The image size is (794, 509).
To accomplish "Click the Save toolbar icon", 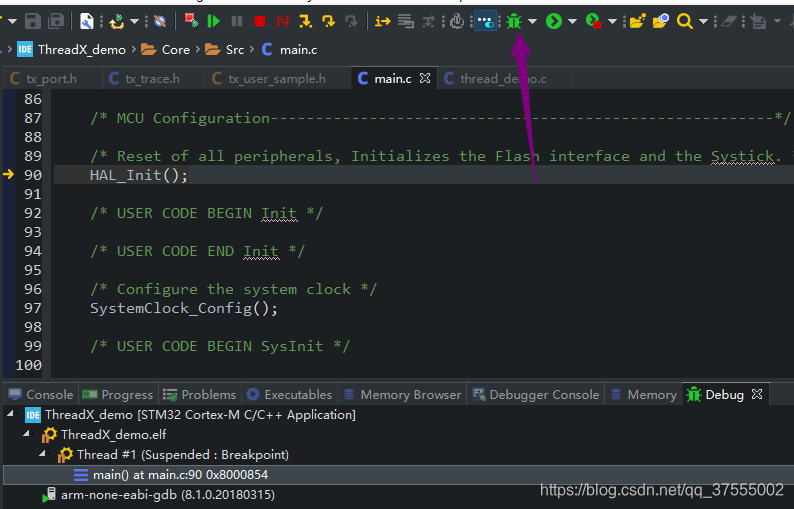I will coord(33,21).
